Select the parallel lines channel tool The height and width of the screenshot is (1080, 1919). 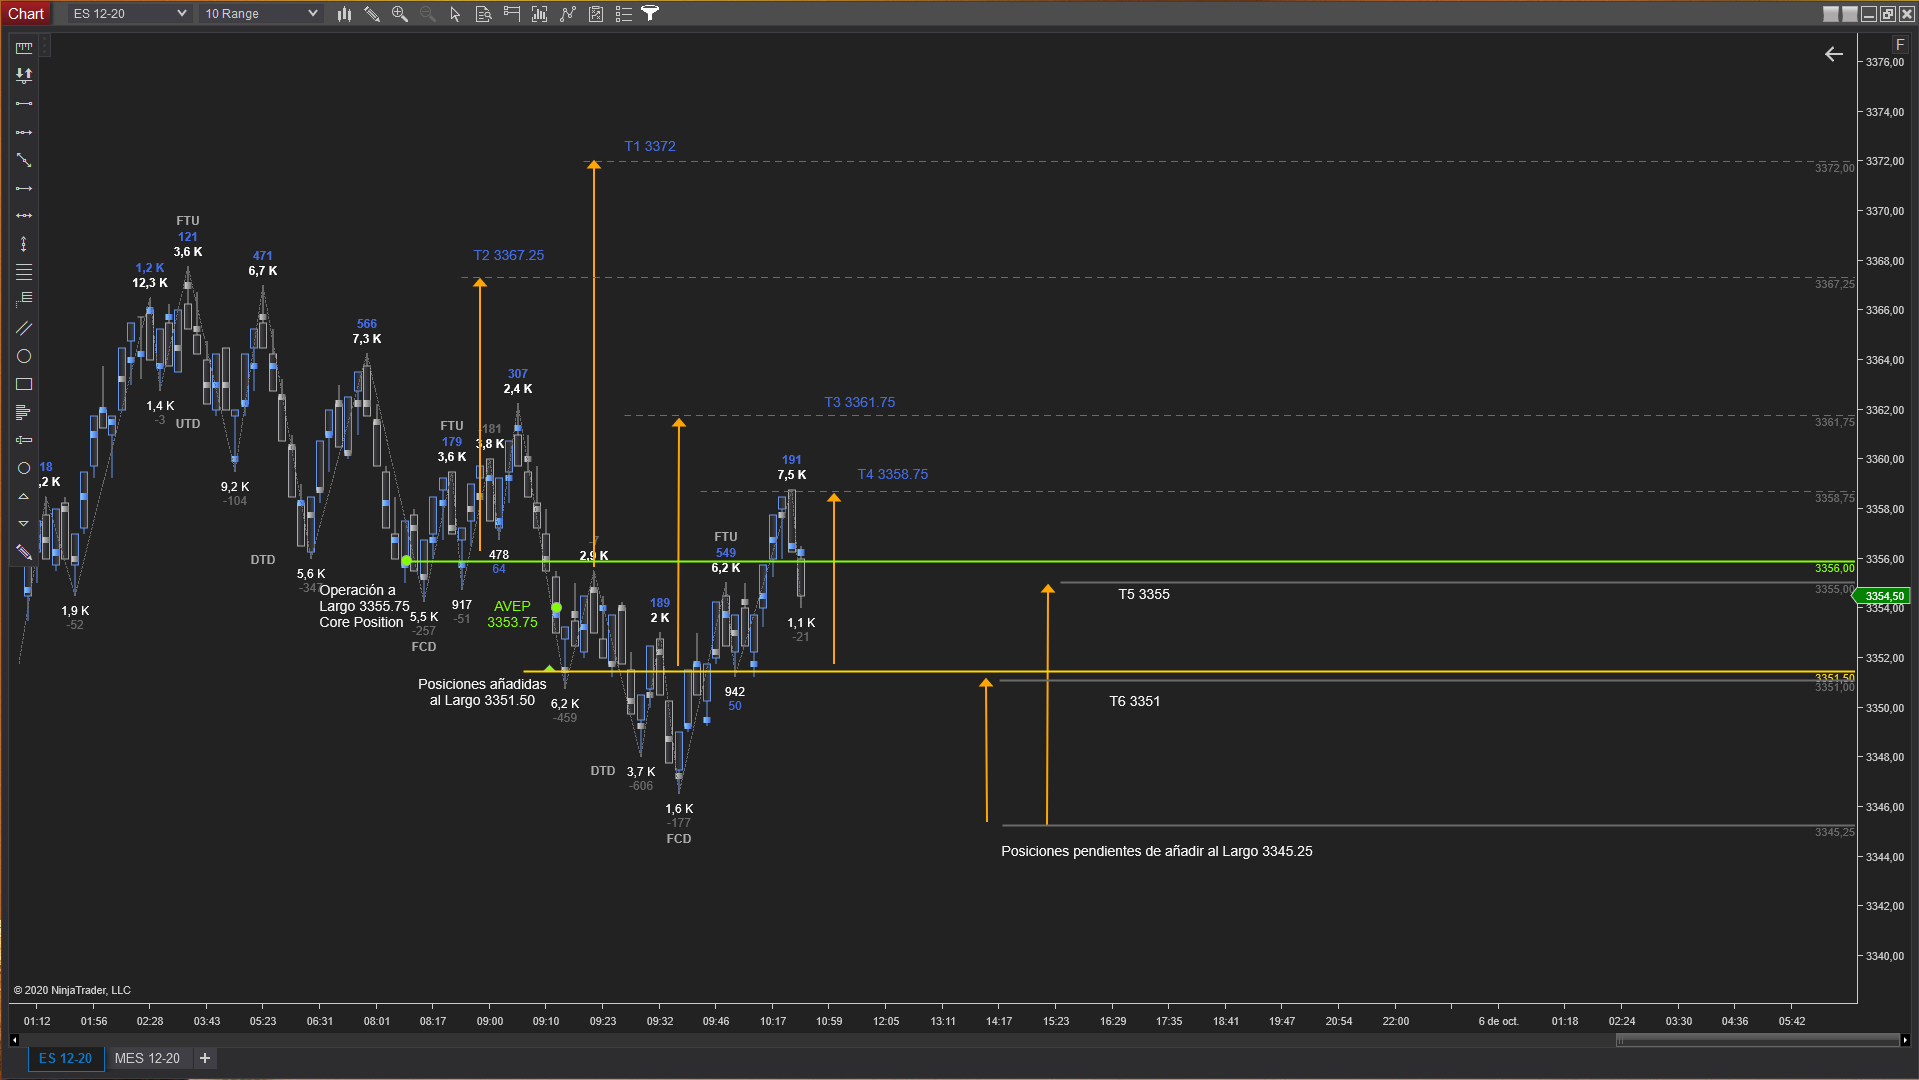click(x=24, y=328)
